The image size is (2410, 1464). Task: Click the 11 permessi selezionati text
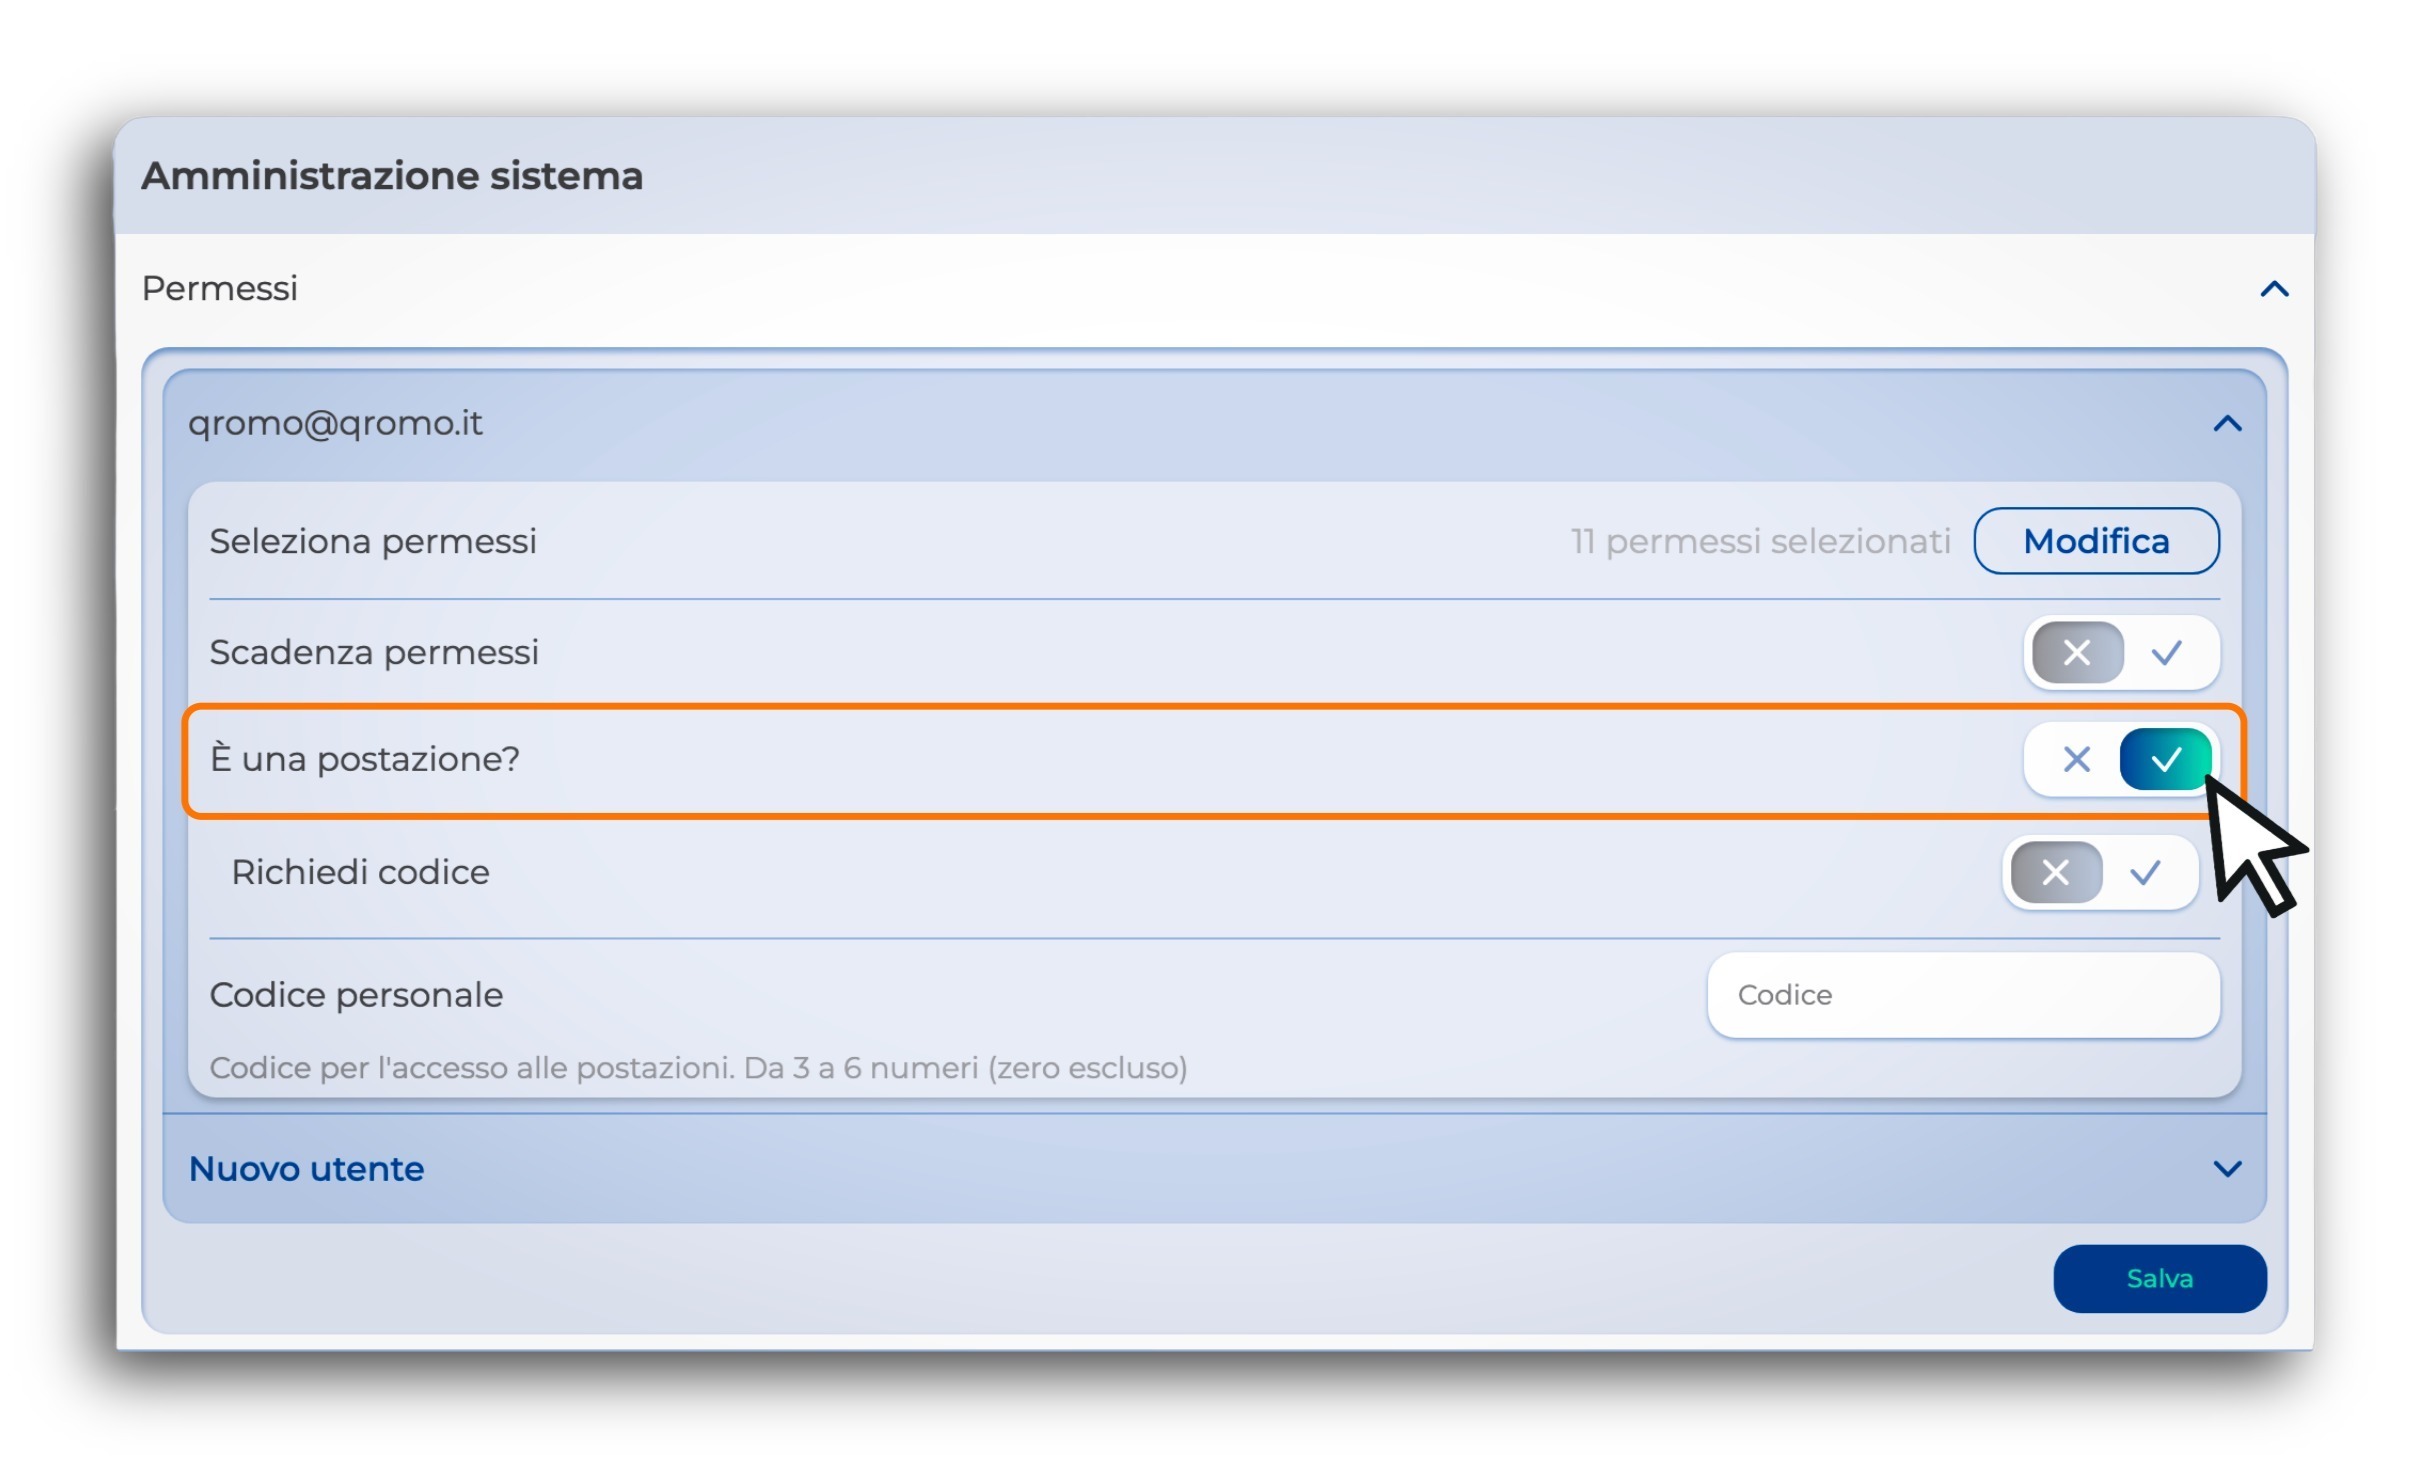tap(1759, 541)
